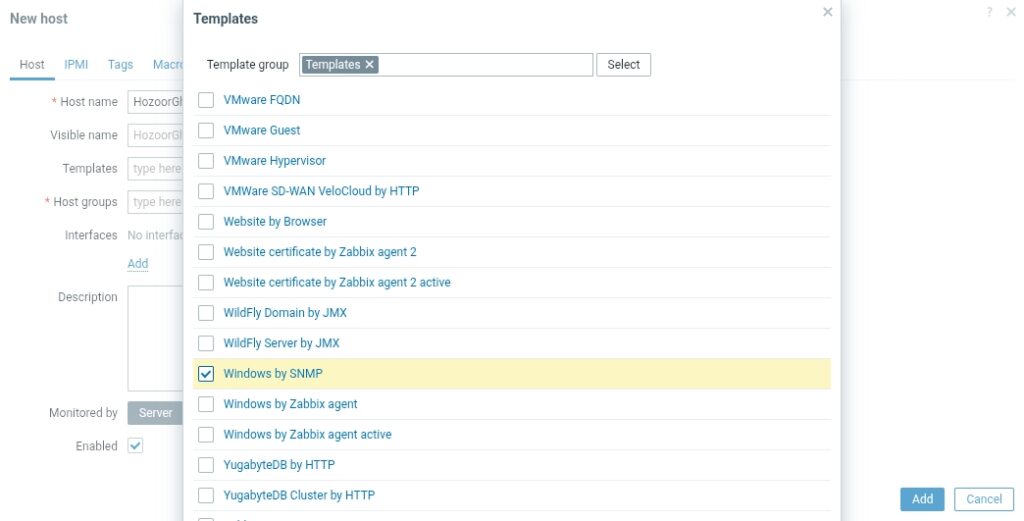This screenshot has width=1024, height=521.
Task: Click Windows by Zabbix agent link
Action: click(290, 404)
